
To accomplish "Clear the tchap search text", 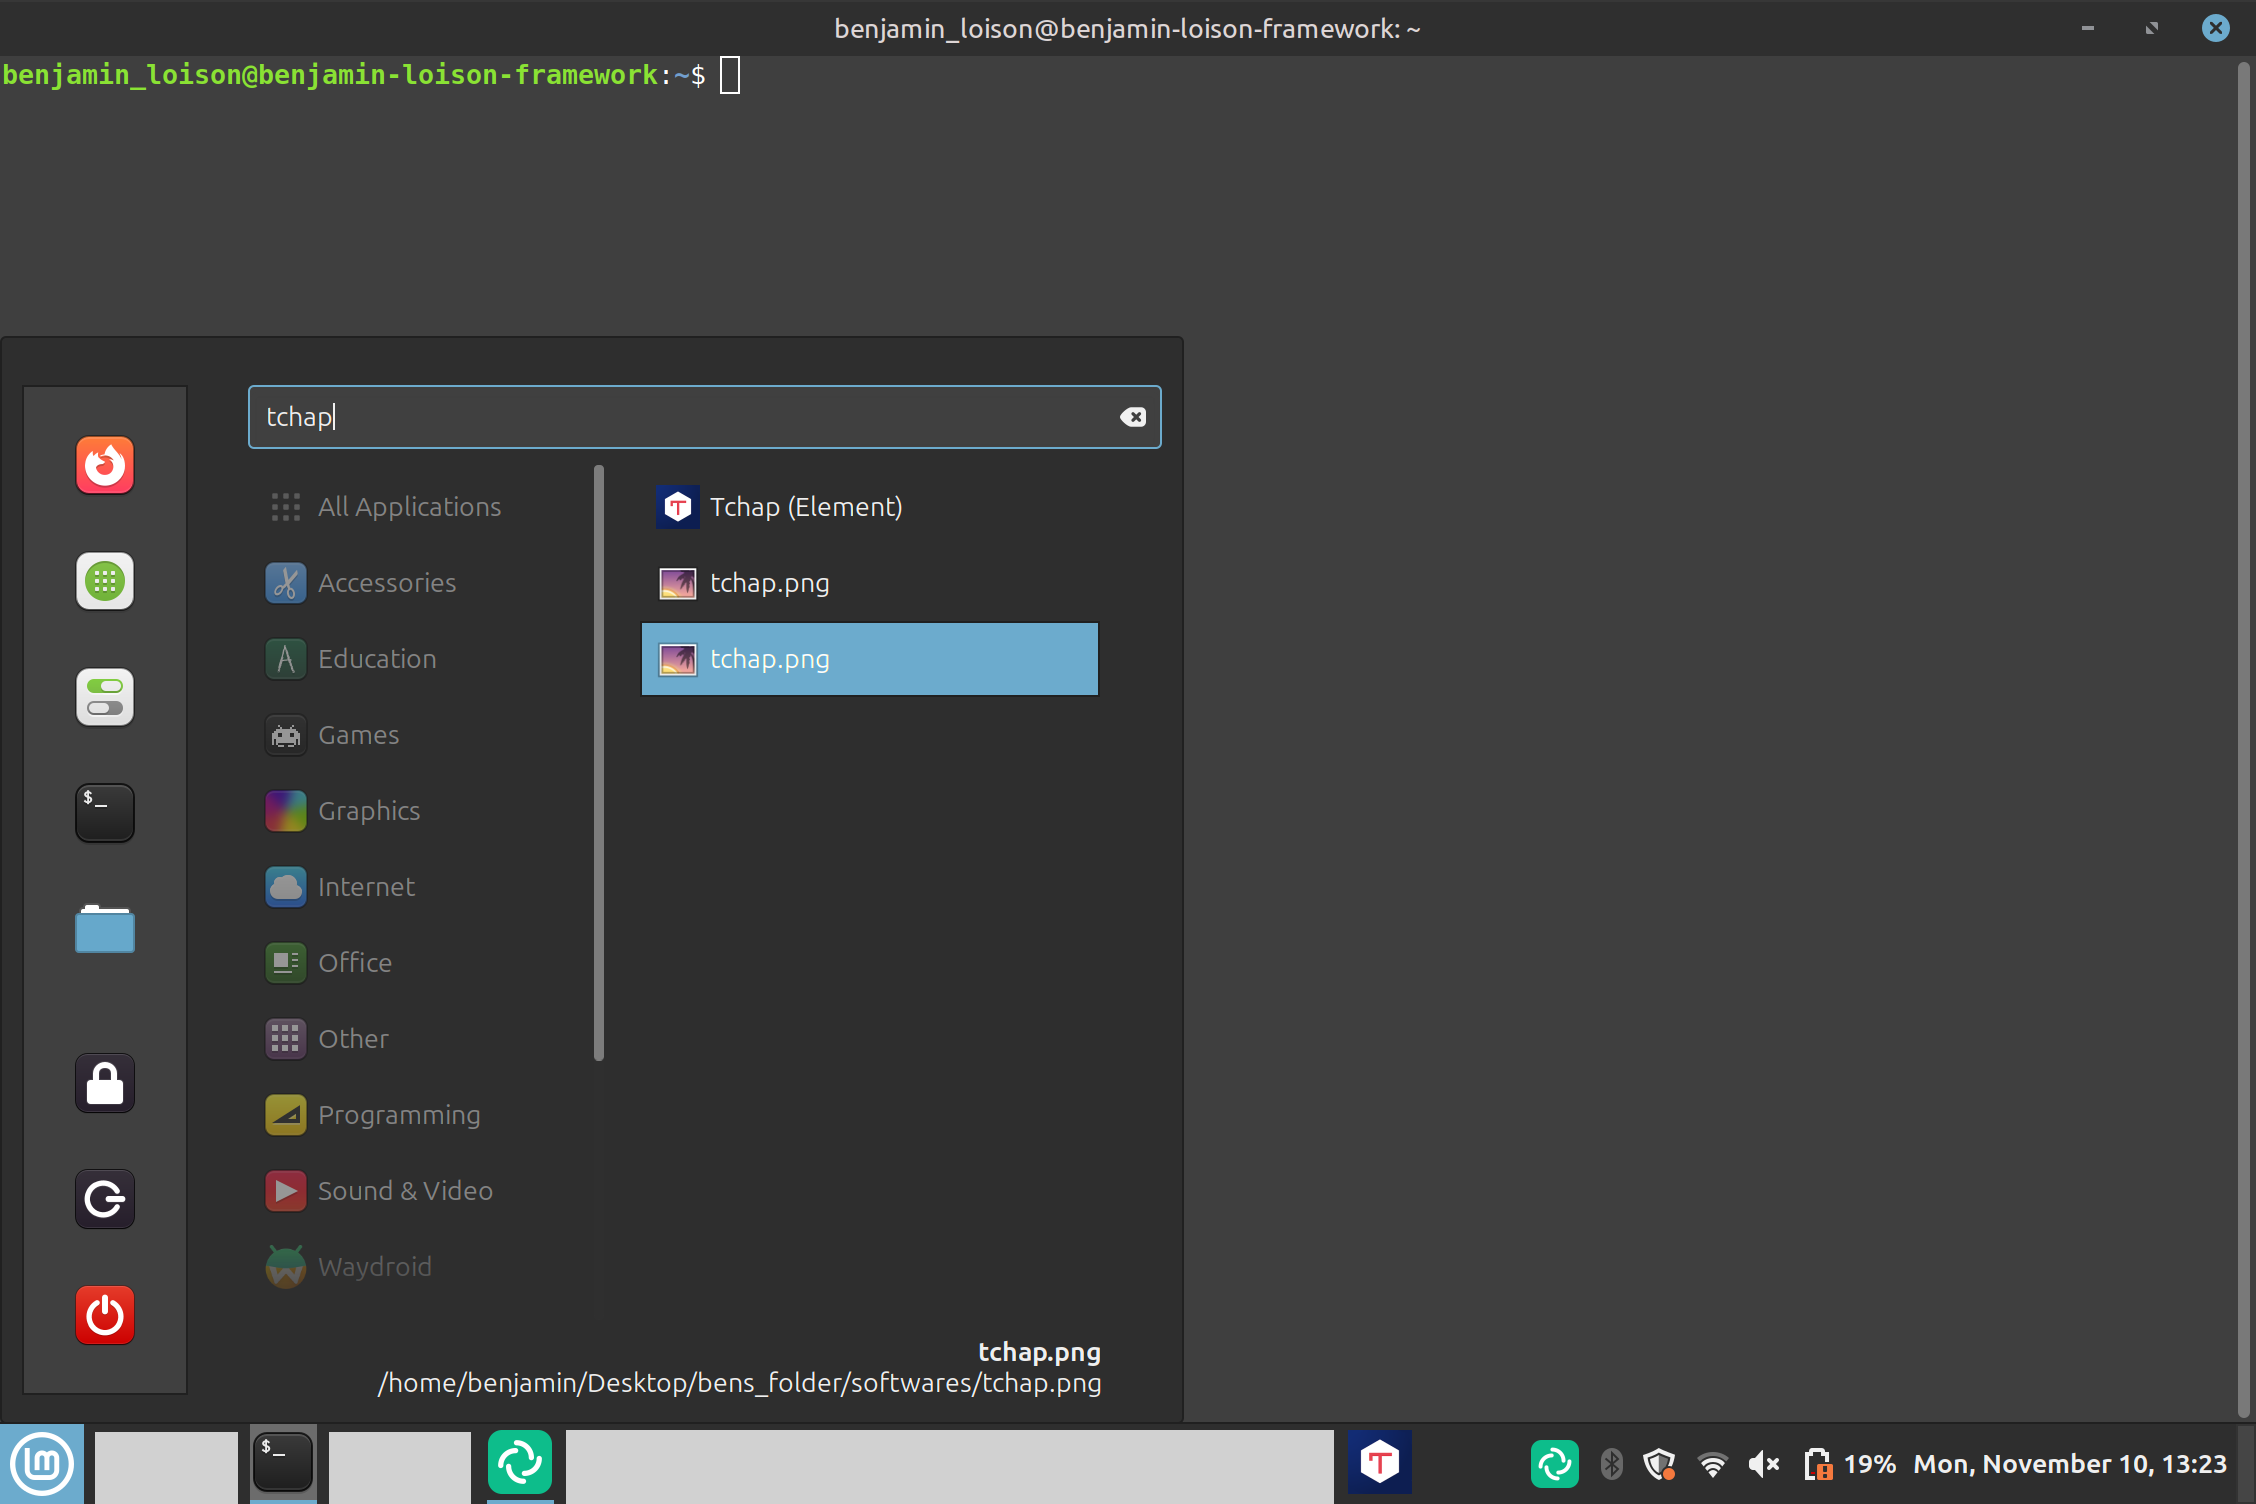I will pos(1132,417).
